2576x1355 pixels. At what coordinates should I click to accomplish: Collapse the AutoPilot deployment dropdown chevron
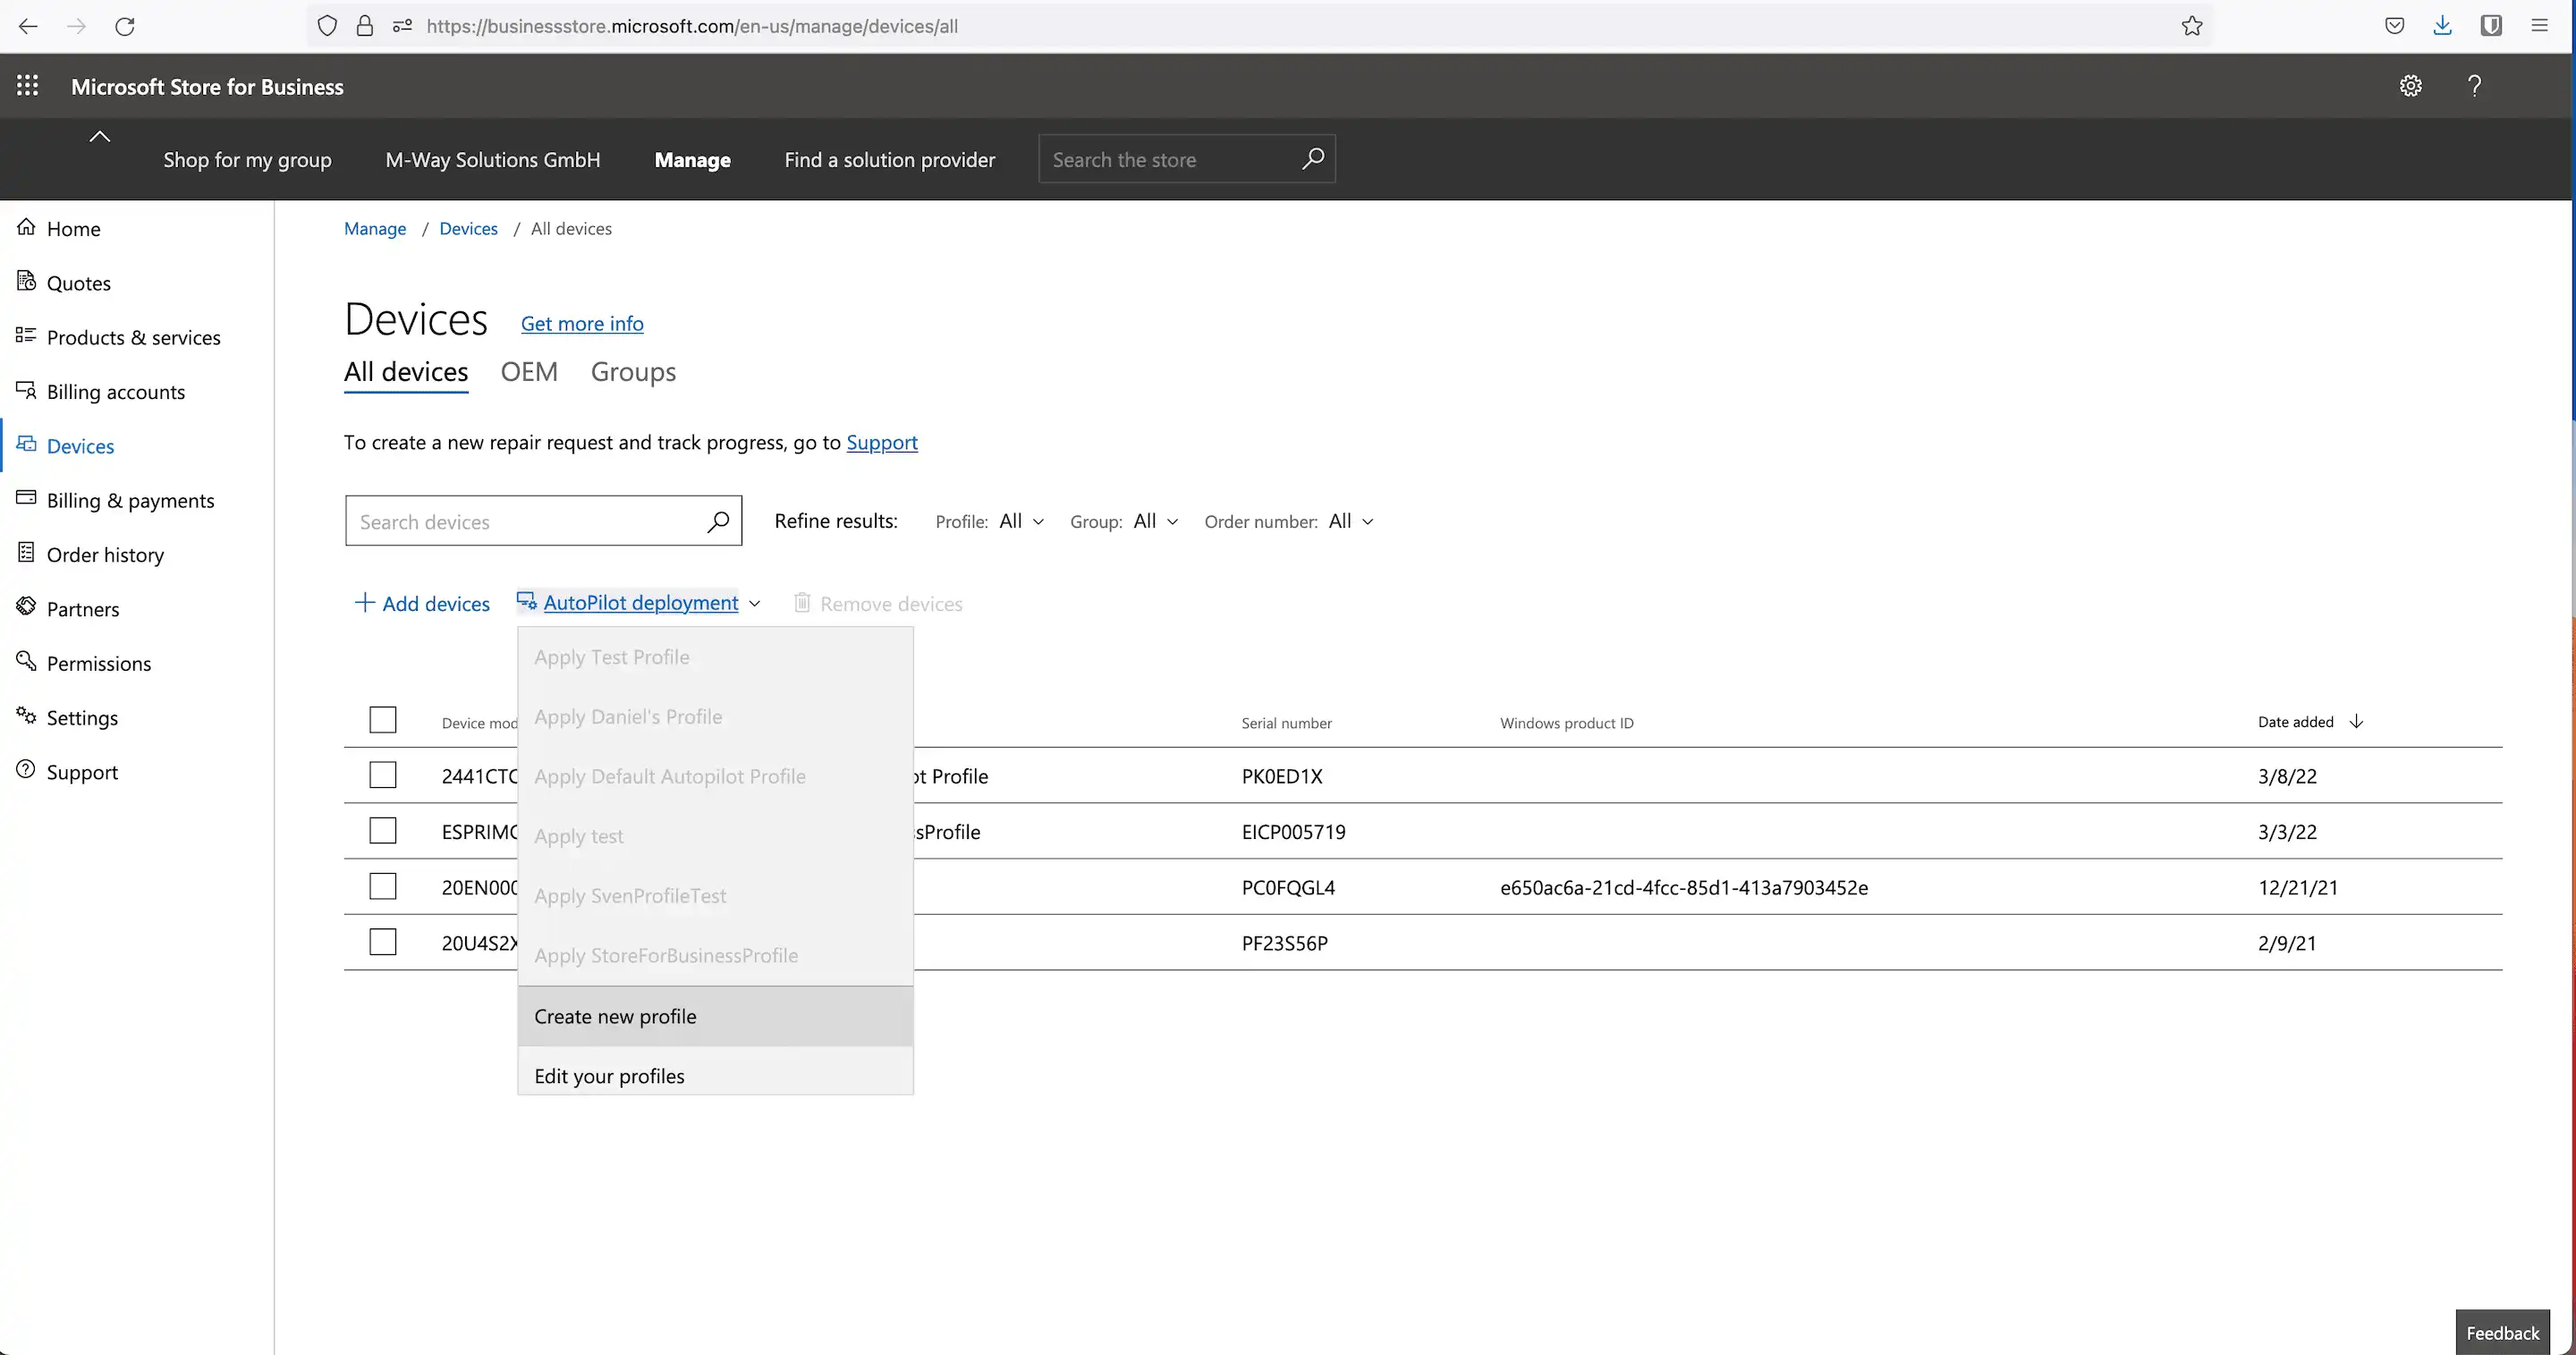[x=755, y=603]
